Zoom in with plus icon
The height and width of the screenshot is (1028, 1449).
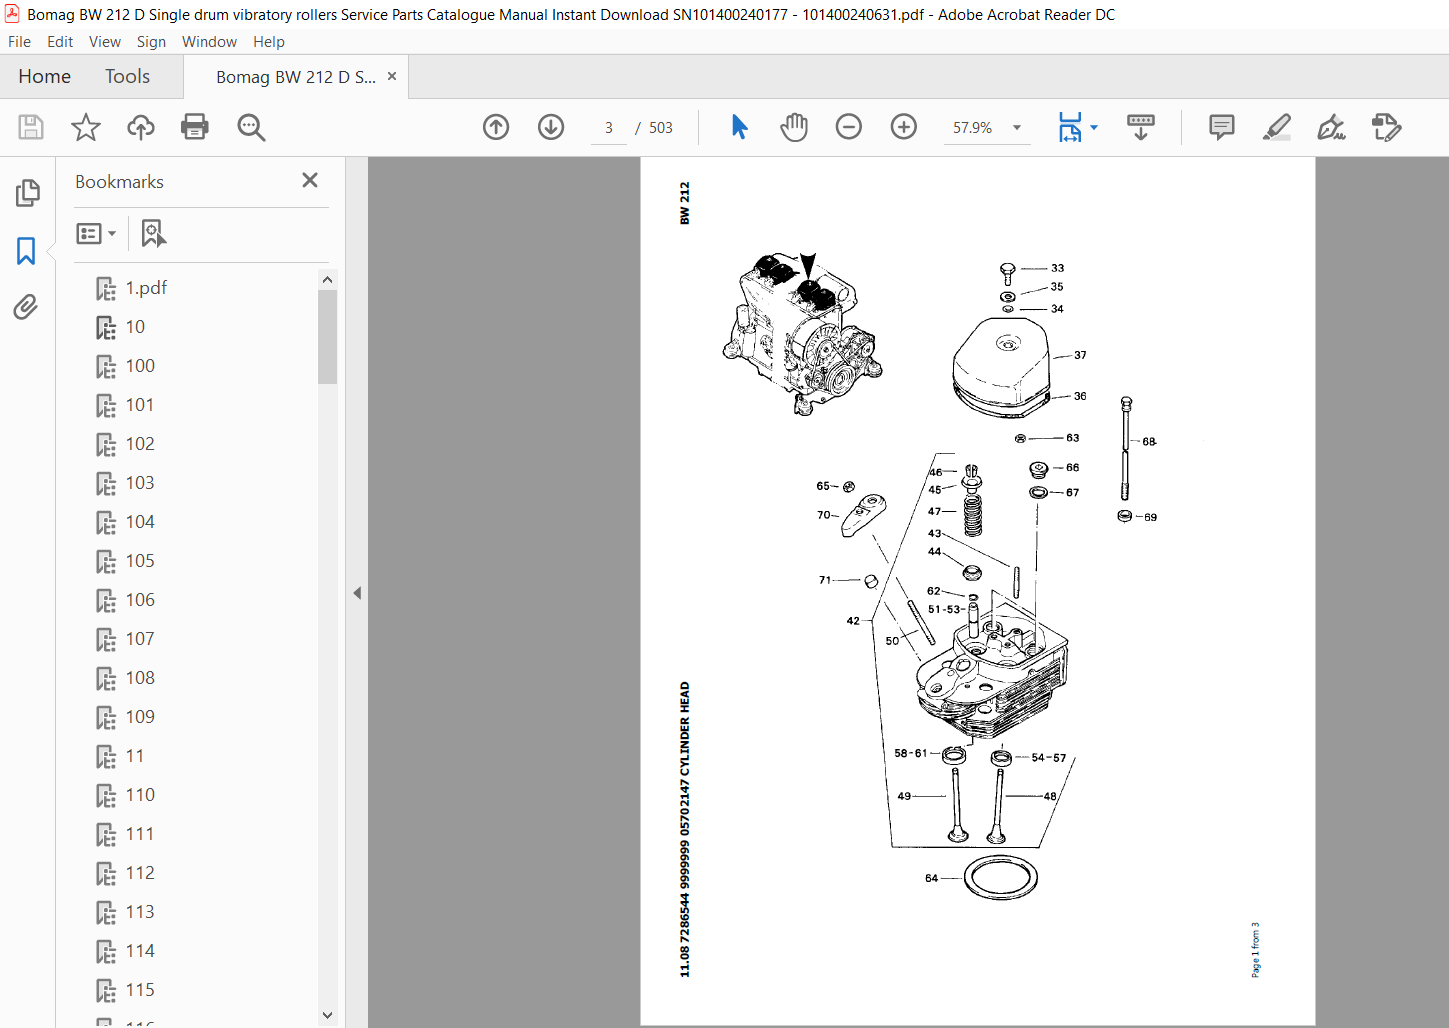[x=904, y=127]
